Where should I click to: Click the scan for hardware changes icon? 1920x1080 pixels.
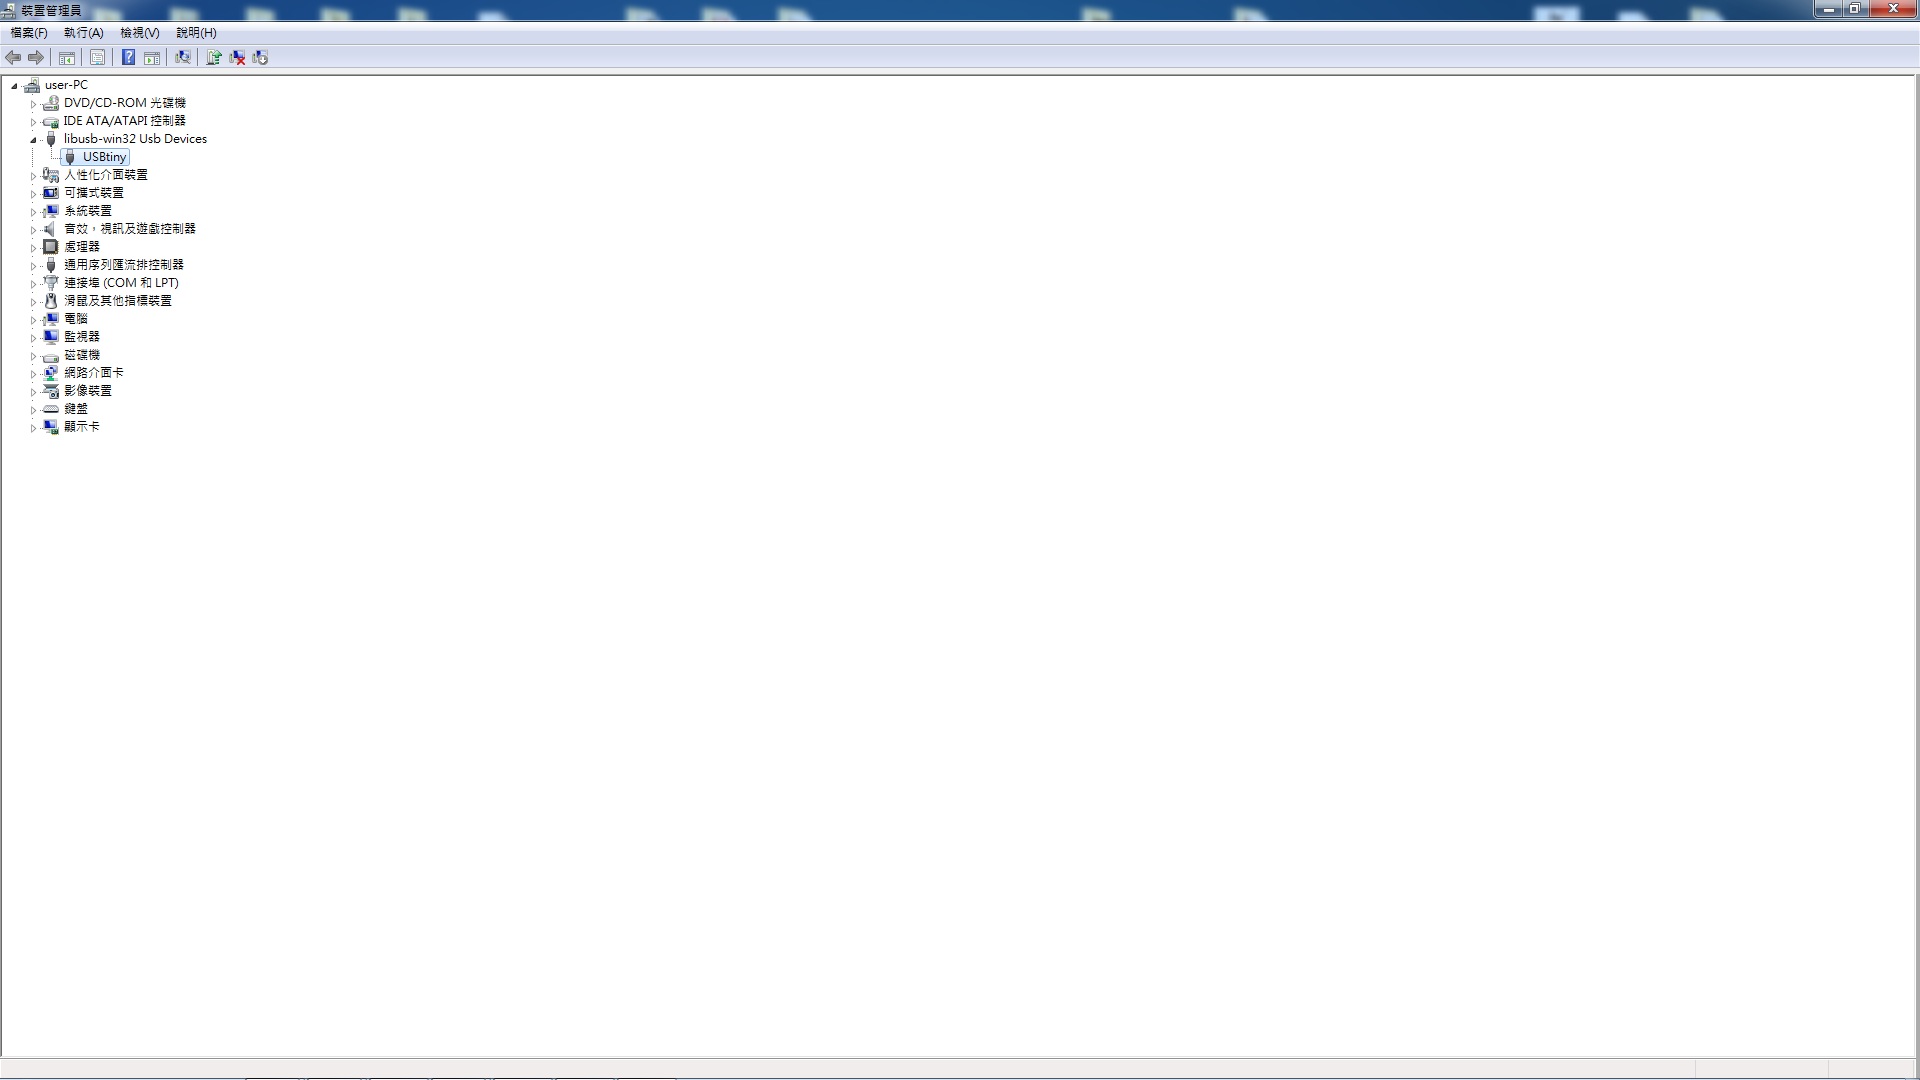click(182, 58)
